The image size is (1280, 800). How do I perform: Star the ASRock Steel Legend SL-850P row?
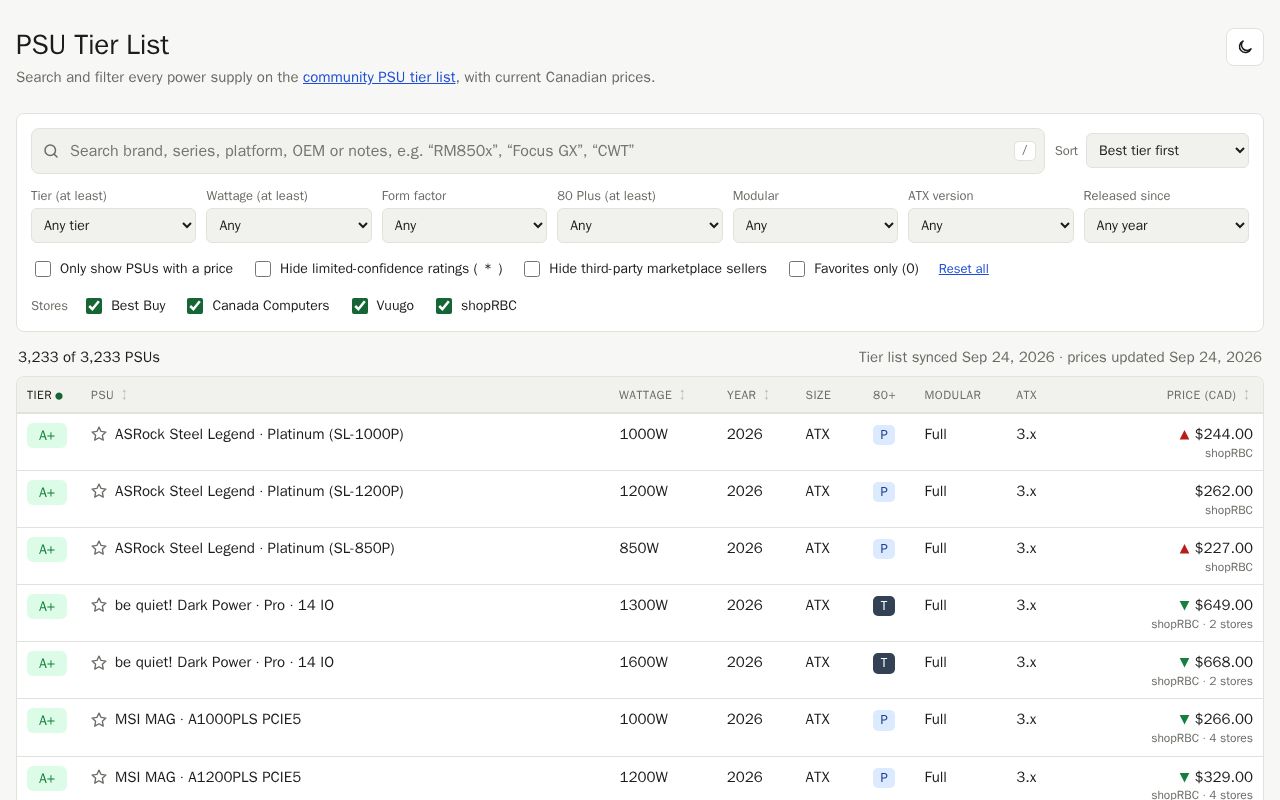(99, 548)
